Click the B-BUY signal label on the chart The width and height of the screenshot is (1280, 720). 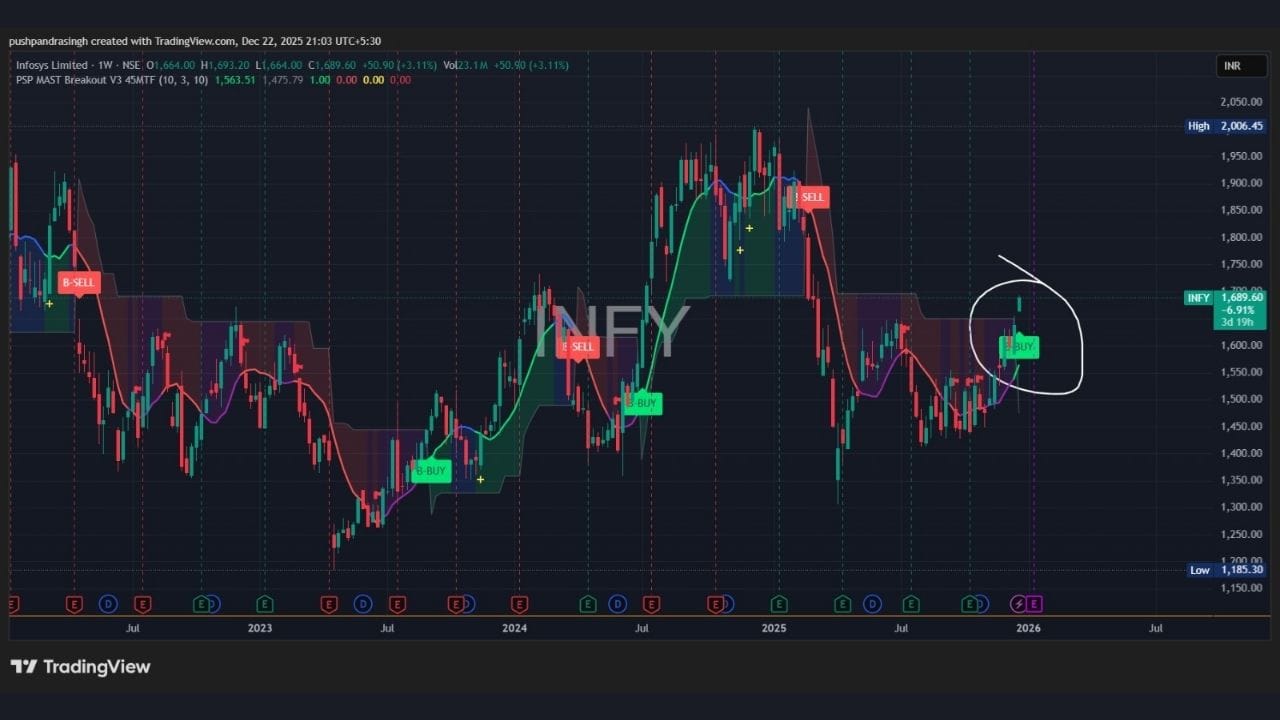coord(430,470)
